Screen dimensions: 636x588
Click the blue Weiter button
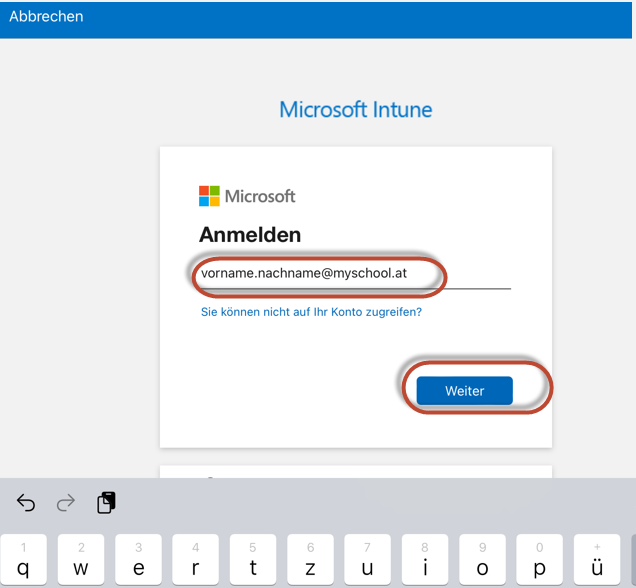464,391
